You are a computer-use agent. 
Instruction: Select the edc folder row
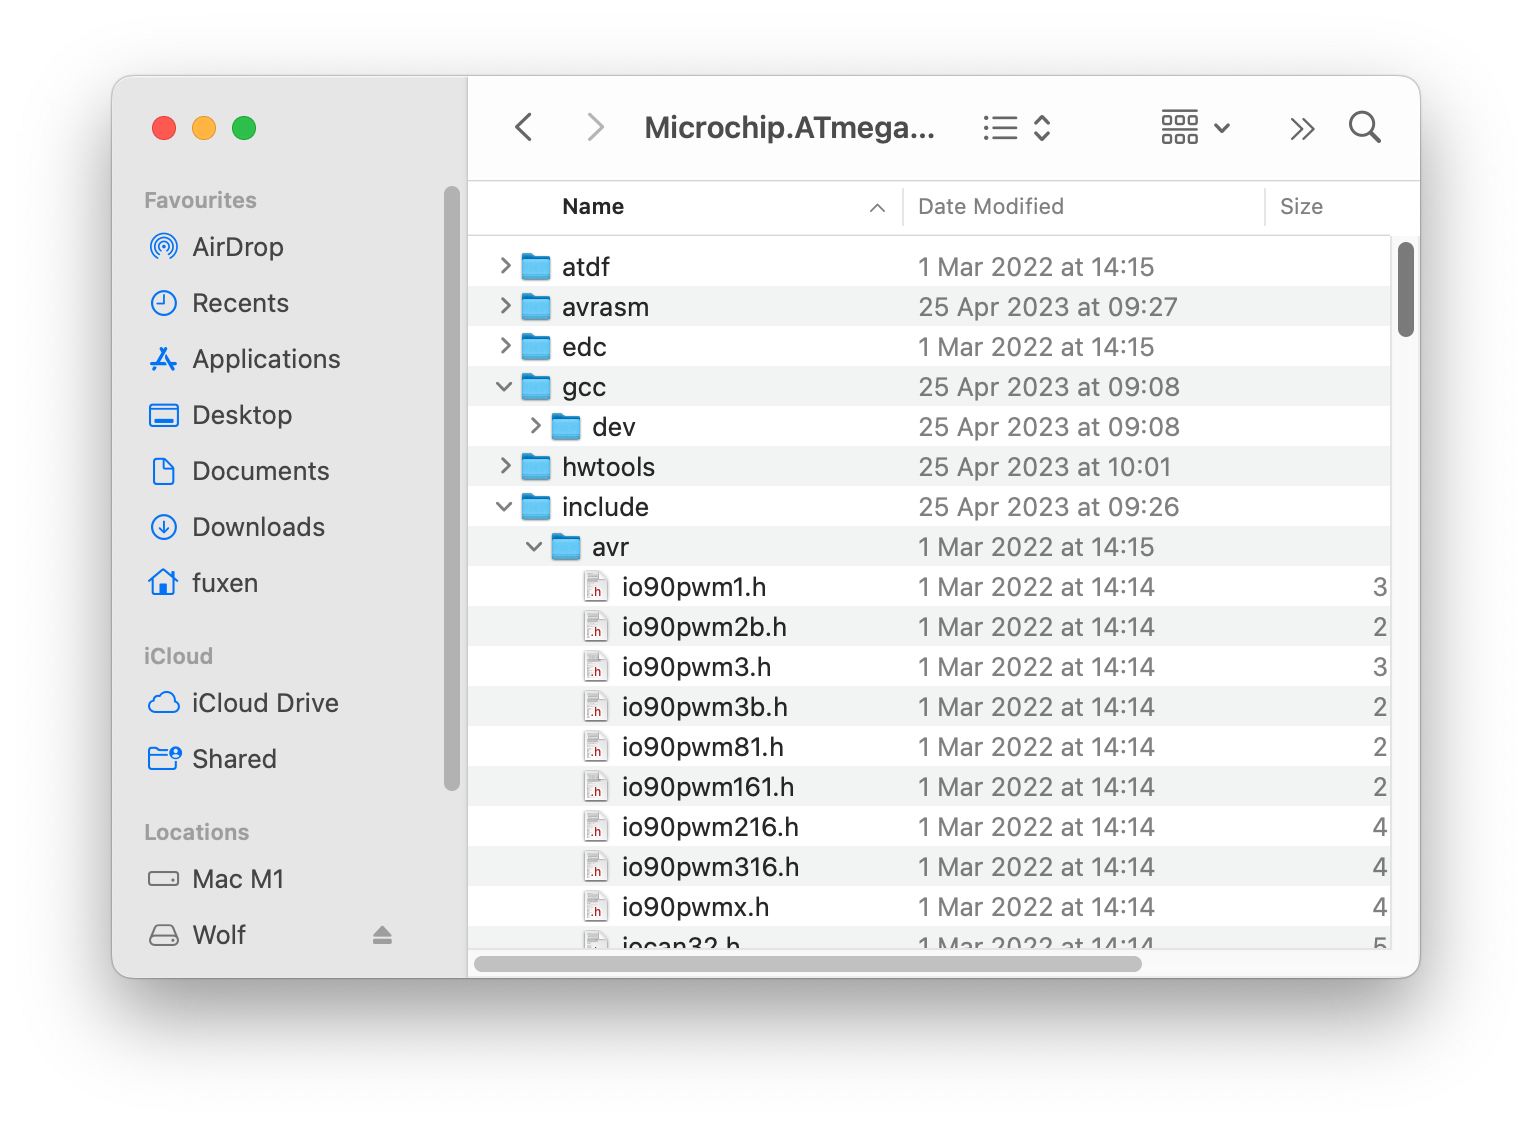pyautogui.click(x=929, y=347)
